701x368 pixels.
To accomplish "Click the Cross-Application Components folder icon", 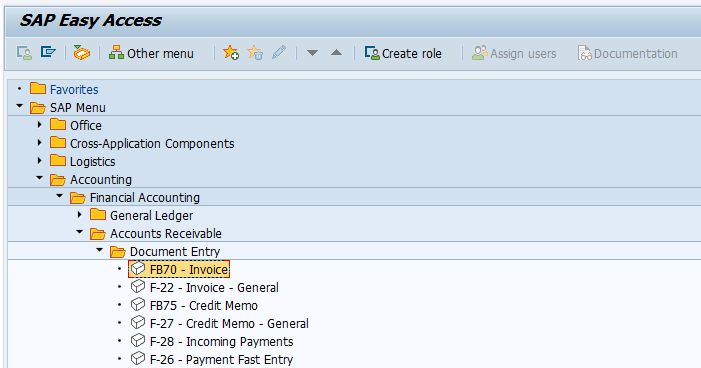I will pyautogui.click(x=58, y=142).
